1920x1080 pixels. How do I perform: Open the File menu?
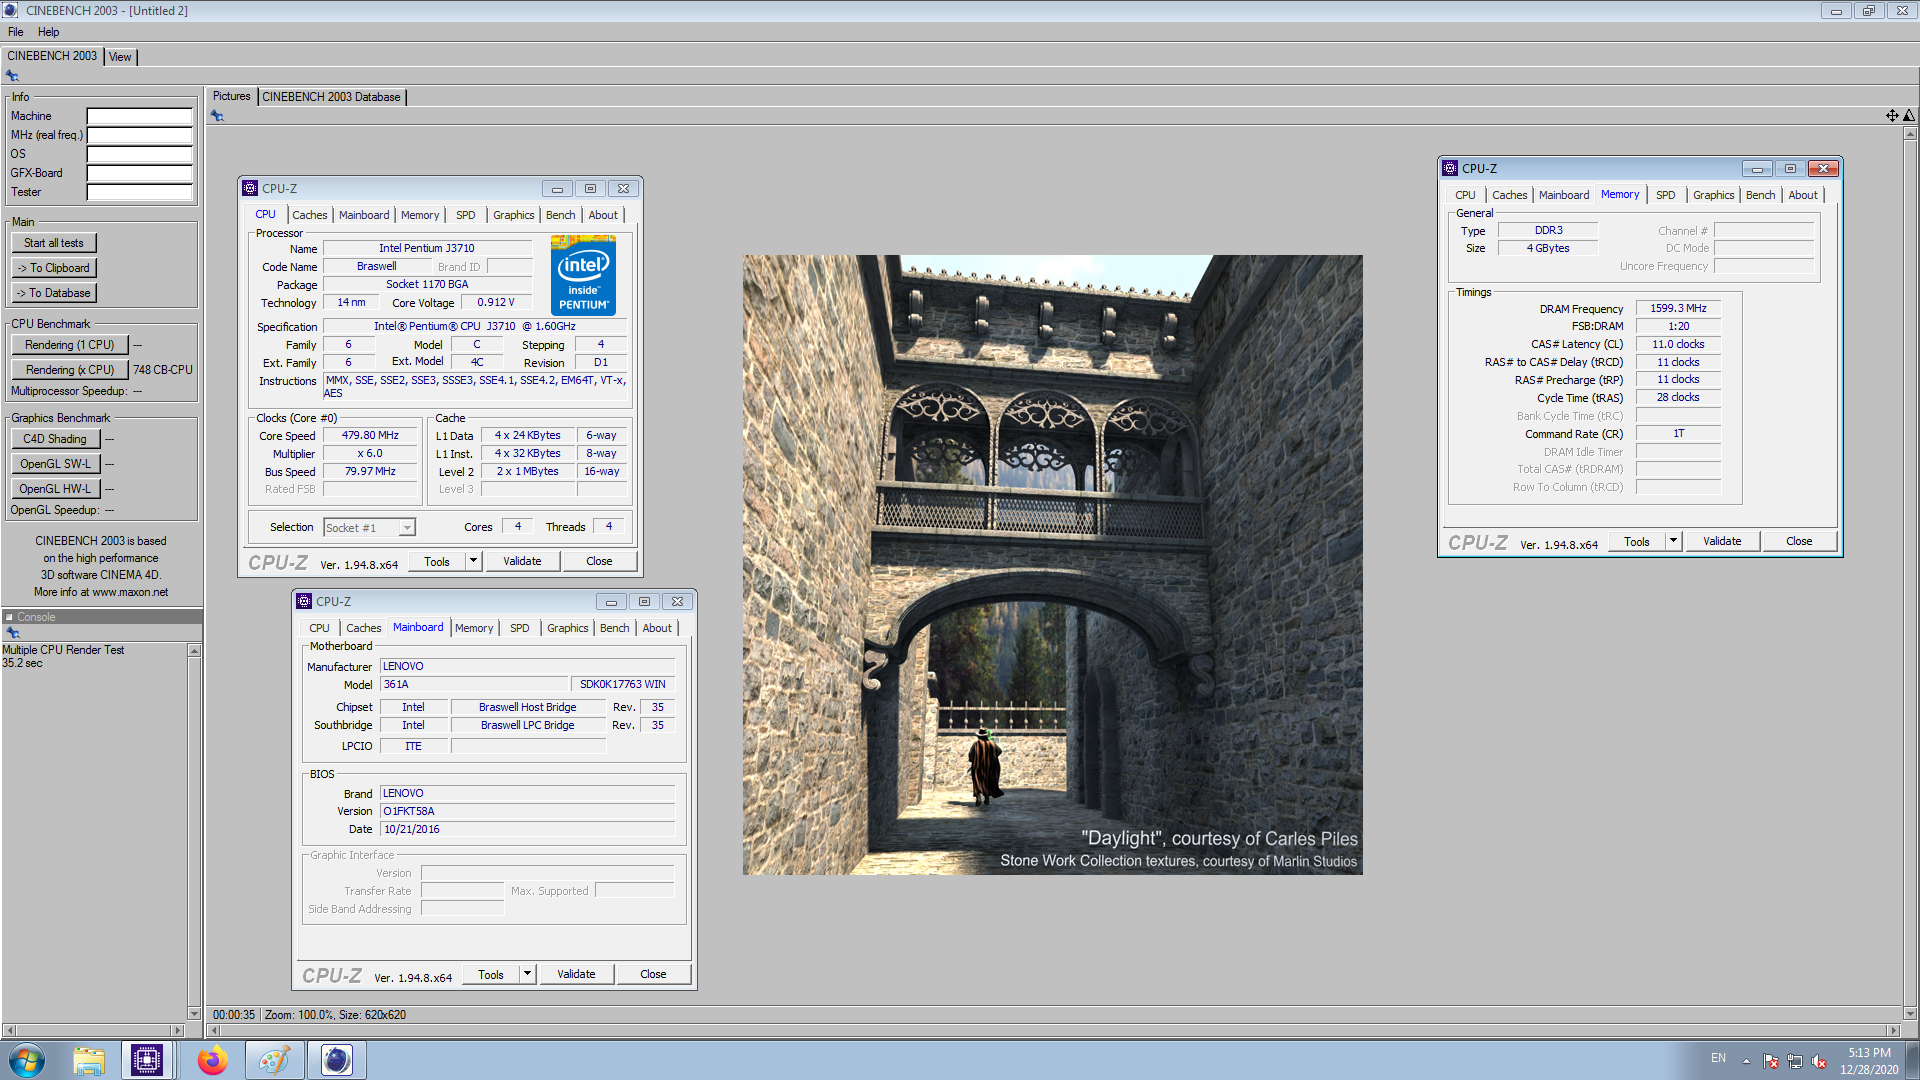click(x=16, y=32)
